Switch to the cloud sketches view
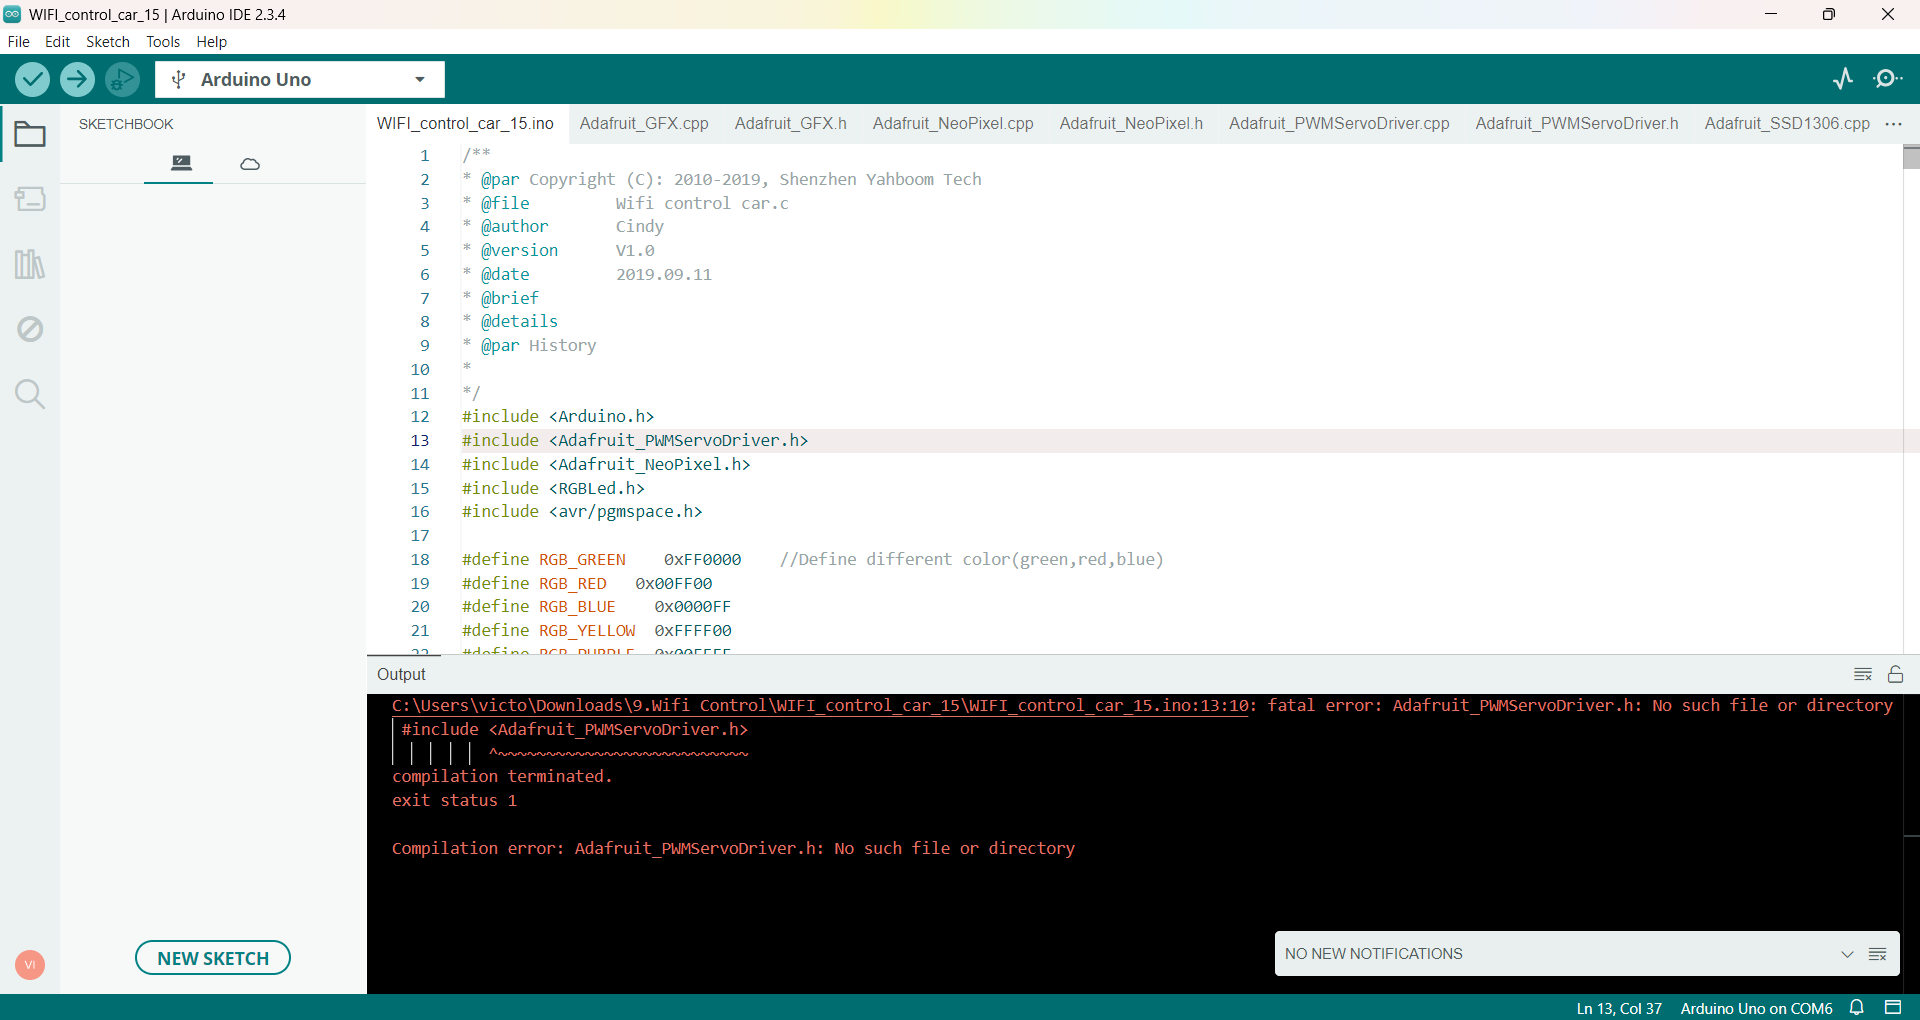This screenshot has width=1920, height=1020. point(249,163)
